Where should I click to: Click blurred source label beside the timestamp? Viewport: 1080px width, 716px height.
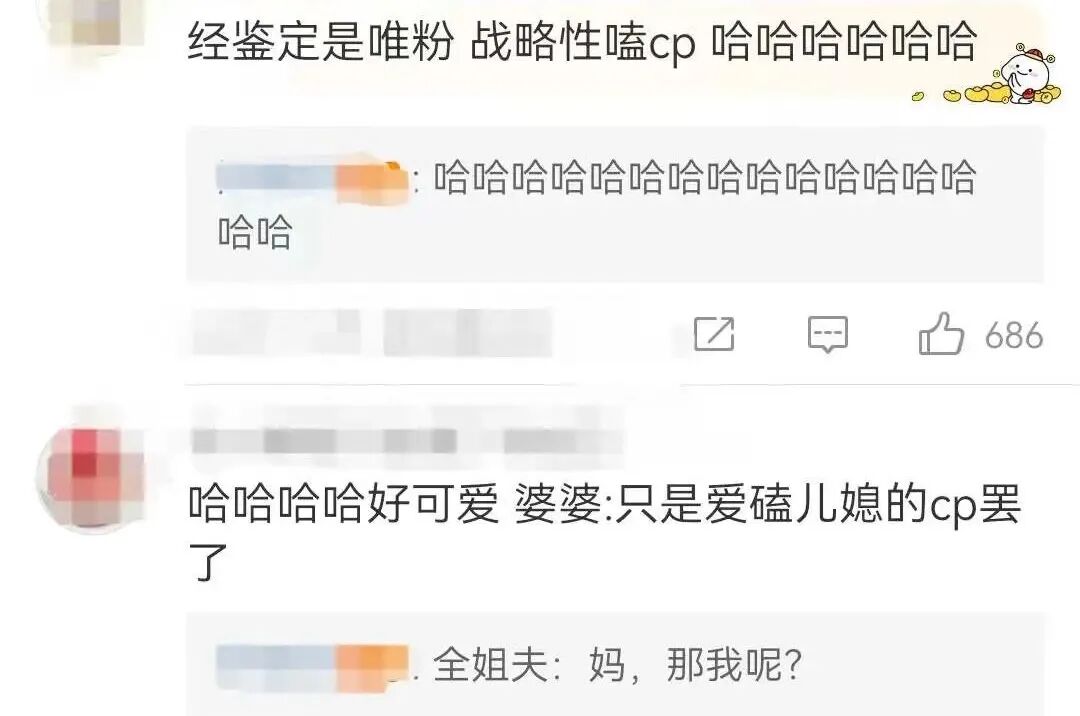(468, 333)
